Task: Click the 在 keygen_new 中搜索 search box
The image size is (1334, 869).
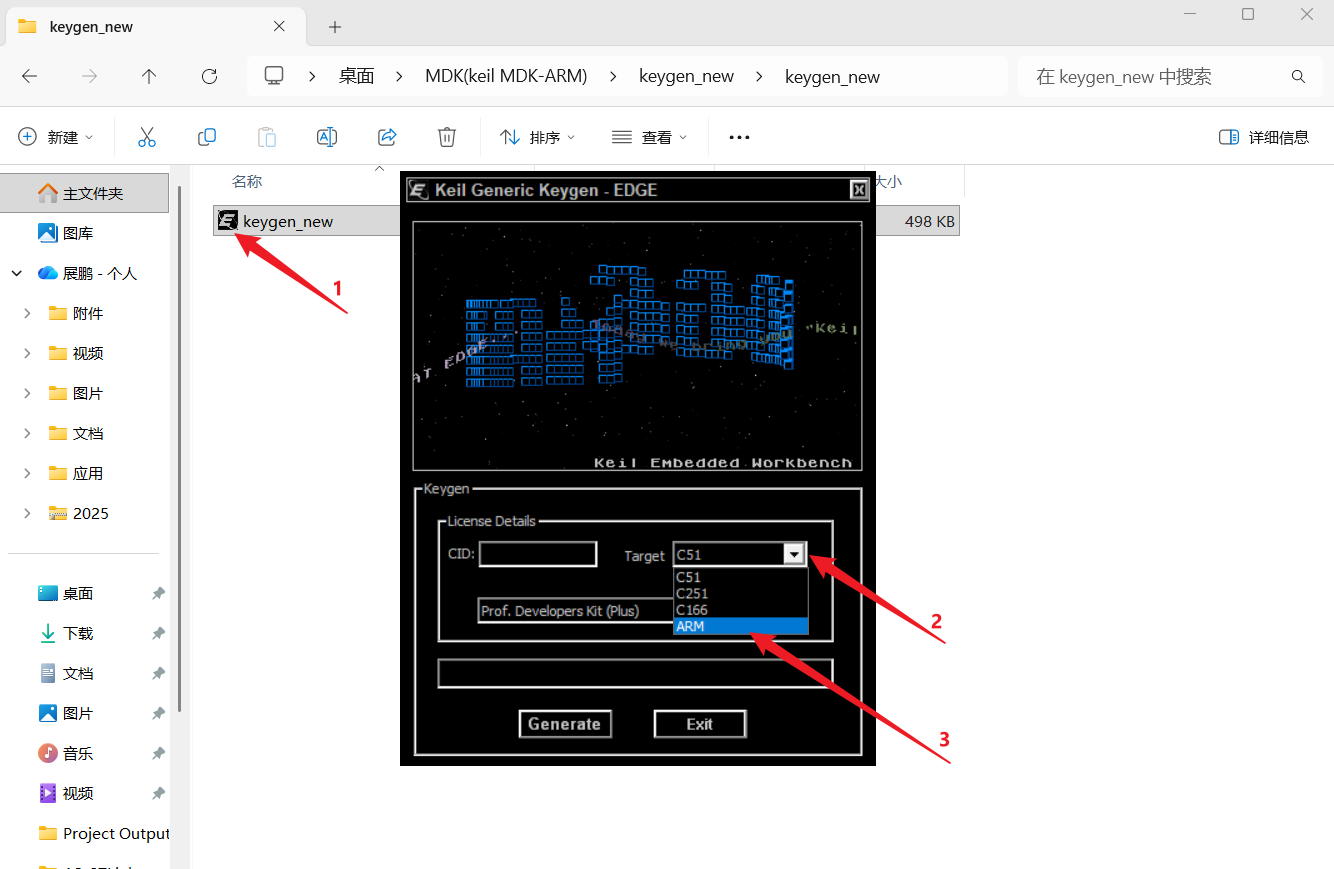Action: tap(1168, 76)
